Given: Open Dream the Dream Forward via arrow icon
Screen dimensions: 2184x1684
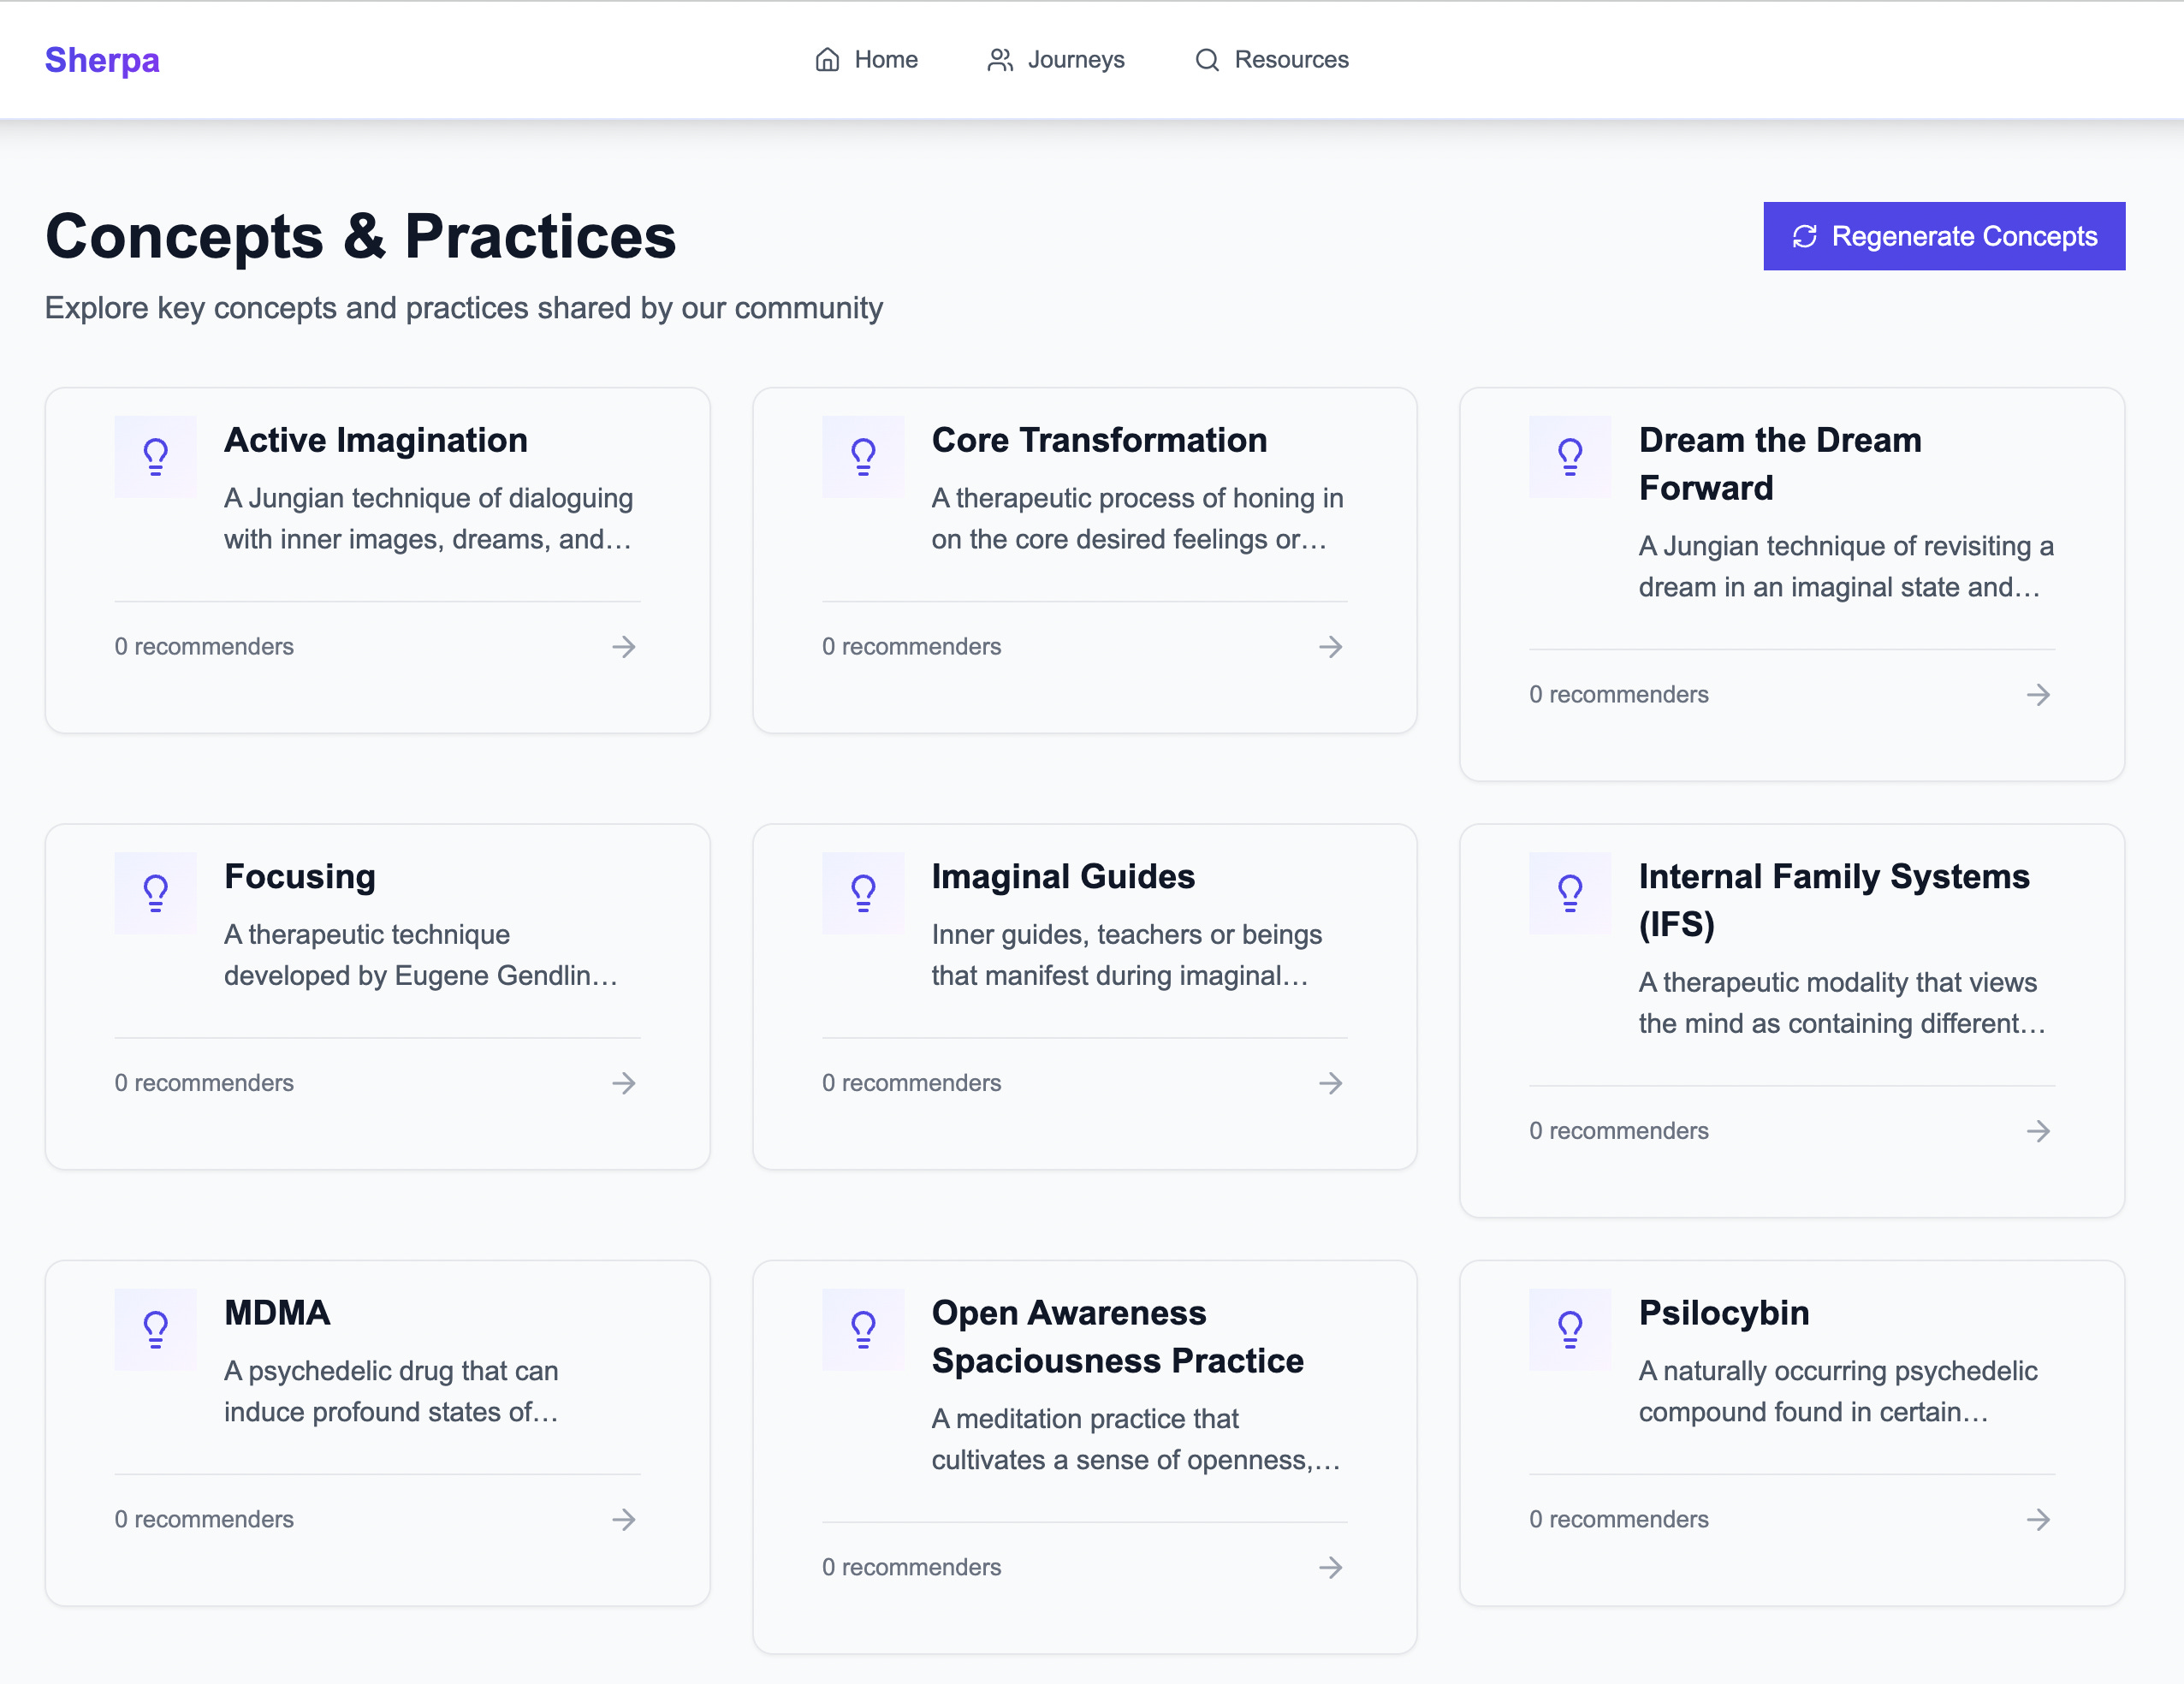Looking at the screenshot, I should pyautogui.click(x=2038, y=695).
